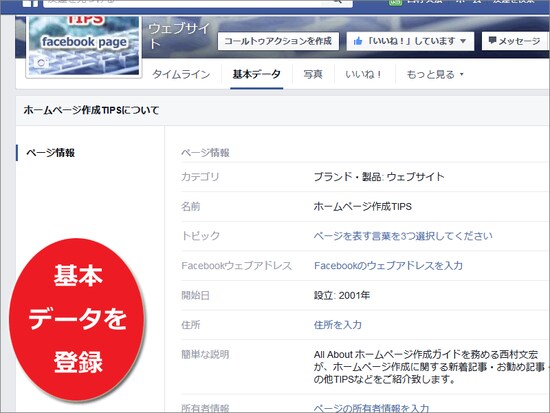Click ページを表す言葉を3つ選択してください link
The image size is (550, 413).
coord(403,236)
